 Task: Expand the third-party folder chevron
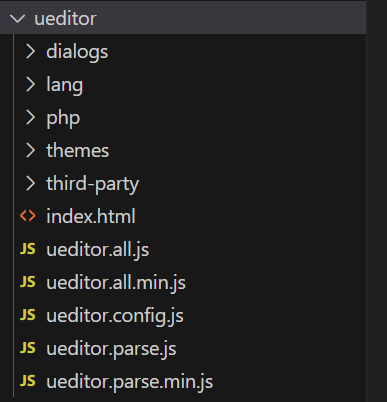point(30,183)
